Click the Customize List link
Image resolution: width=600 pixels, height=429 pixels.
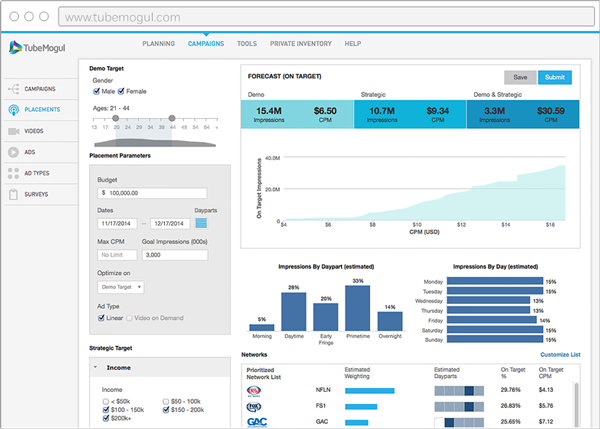coord(560,355)
